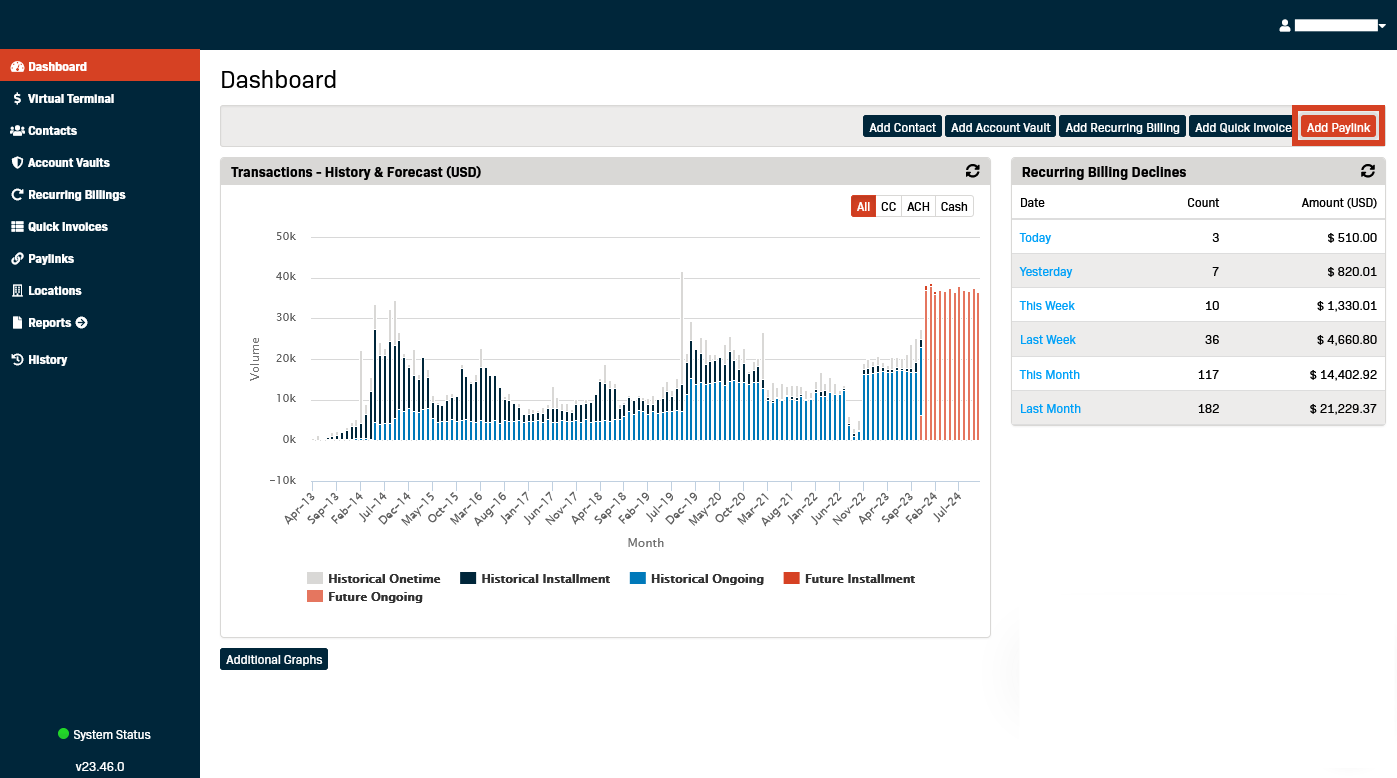Click the History clock icon
Image resolution: width=1397 pixels, height=778 pixels.
[x=17, y=360]
